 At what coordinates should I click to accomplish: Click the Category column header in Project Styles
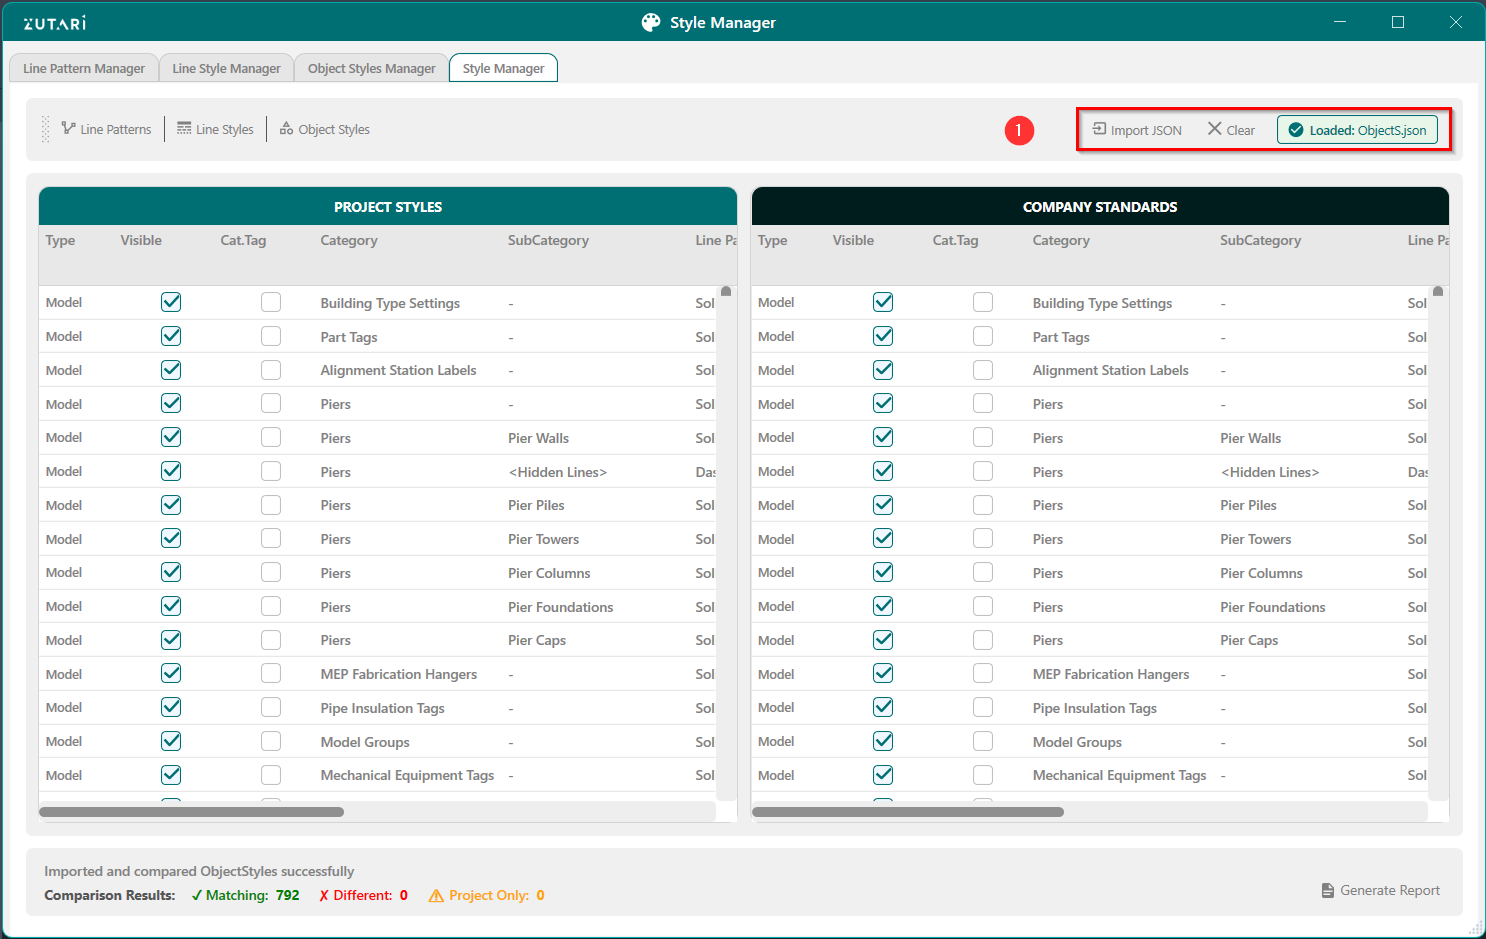[349, 240]
